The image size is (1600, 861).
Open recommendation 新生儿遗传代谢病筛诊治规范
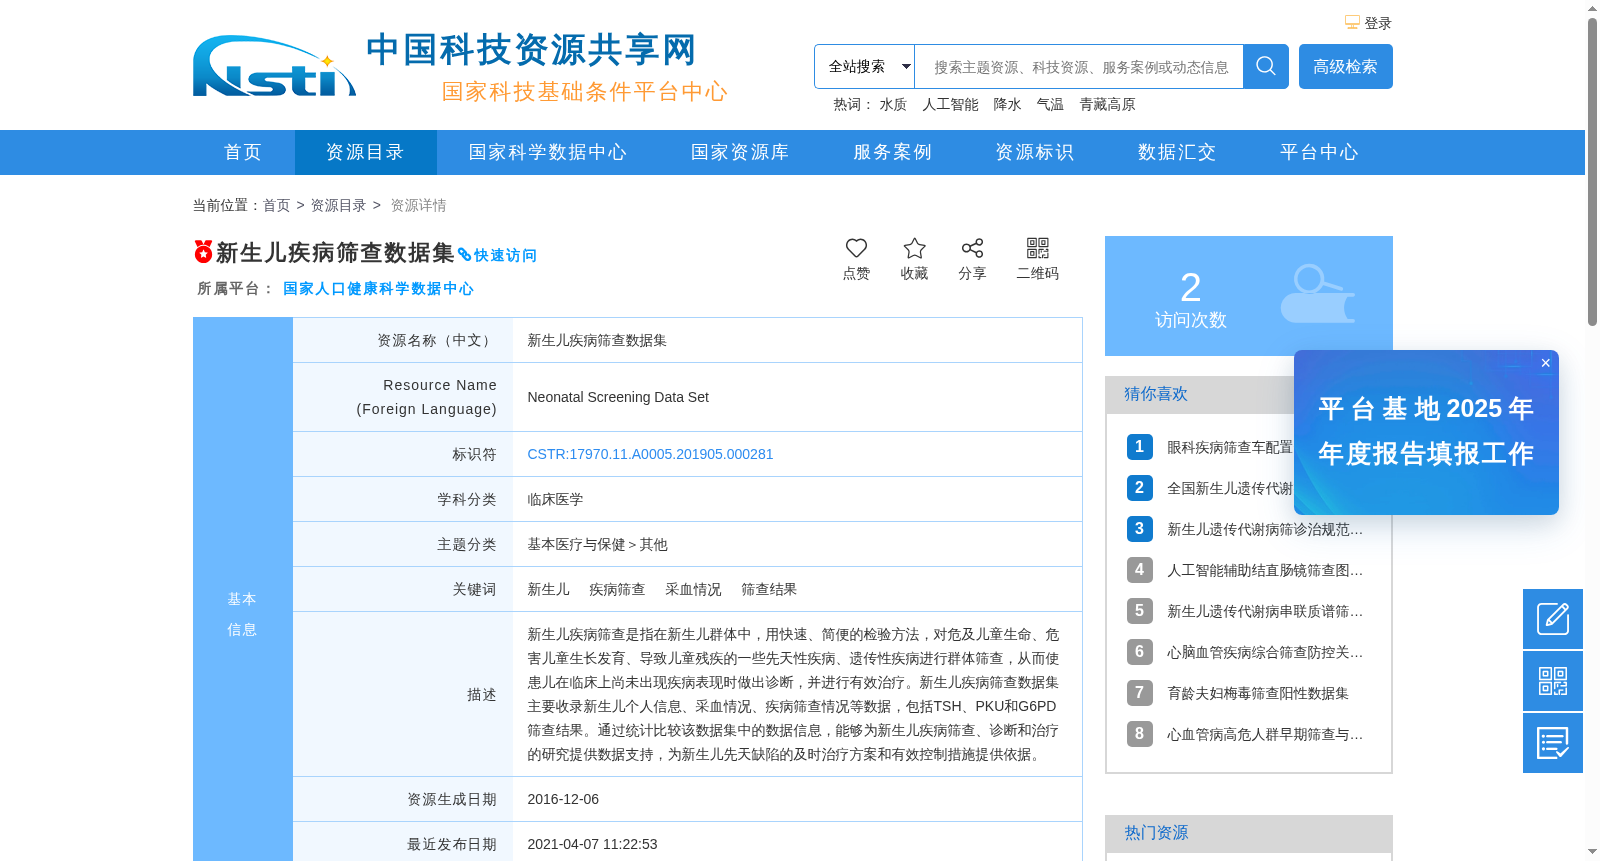pos(1265,529)
